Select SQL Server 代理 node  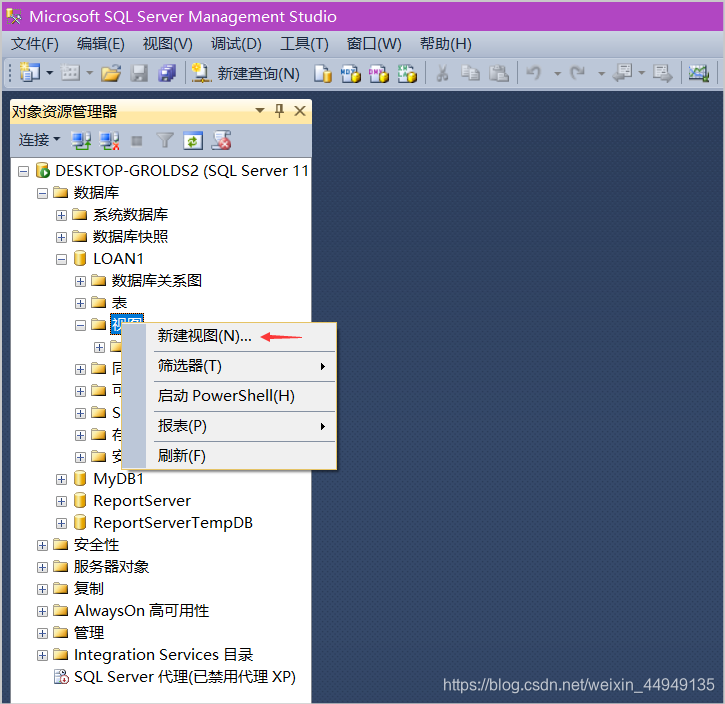pos(184,677)
